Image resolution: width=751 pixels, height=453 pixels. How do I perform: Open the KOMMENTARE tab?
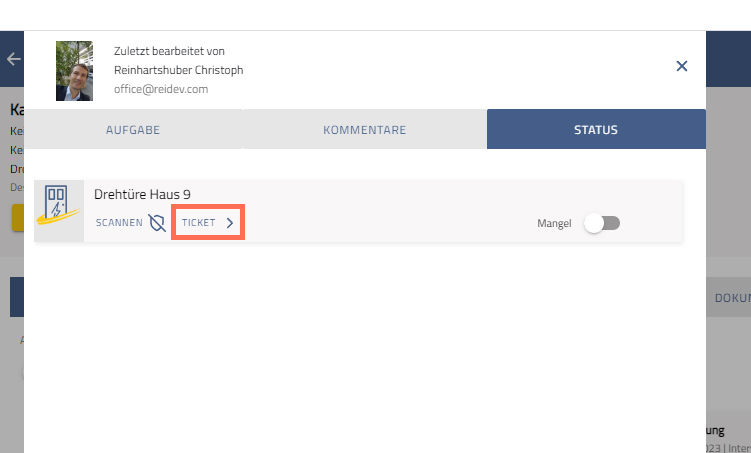[364, 130]
